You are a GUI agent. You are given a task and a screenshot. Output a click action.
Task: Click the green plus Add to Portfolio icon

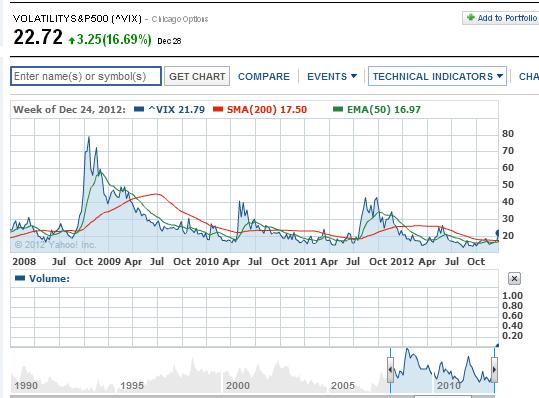(470, 17)
